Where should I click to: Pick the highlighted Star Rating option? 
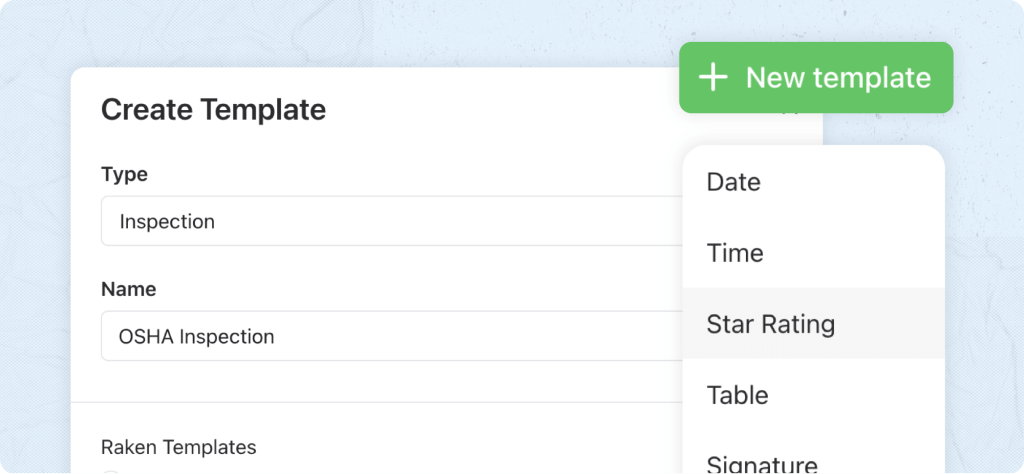(770, 324)
